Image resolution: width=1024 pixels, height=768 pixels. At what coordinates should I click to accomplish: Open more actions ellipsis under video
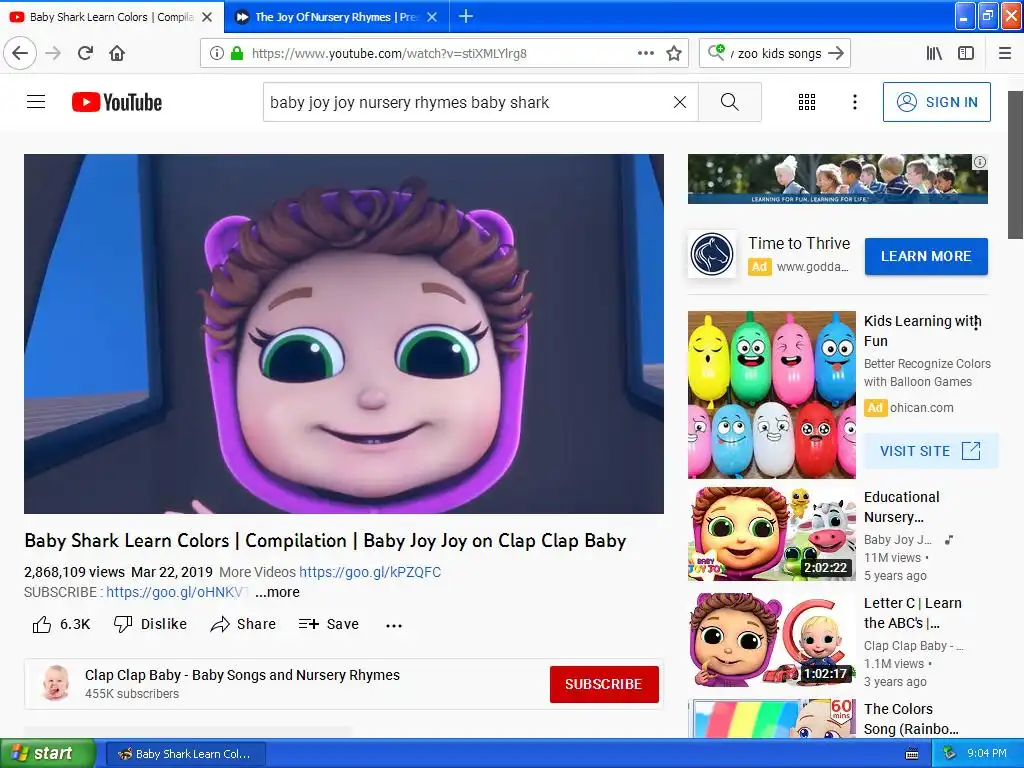coord(394,626)
